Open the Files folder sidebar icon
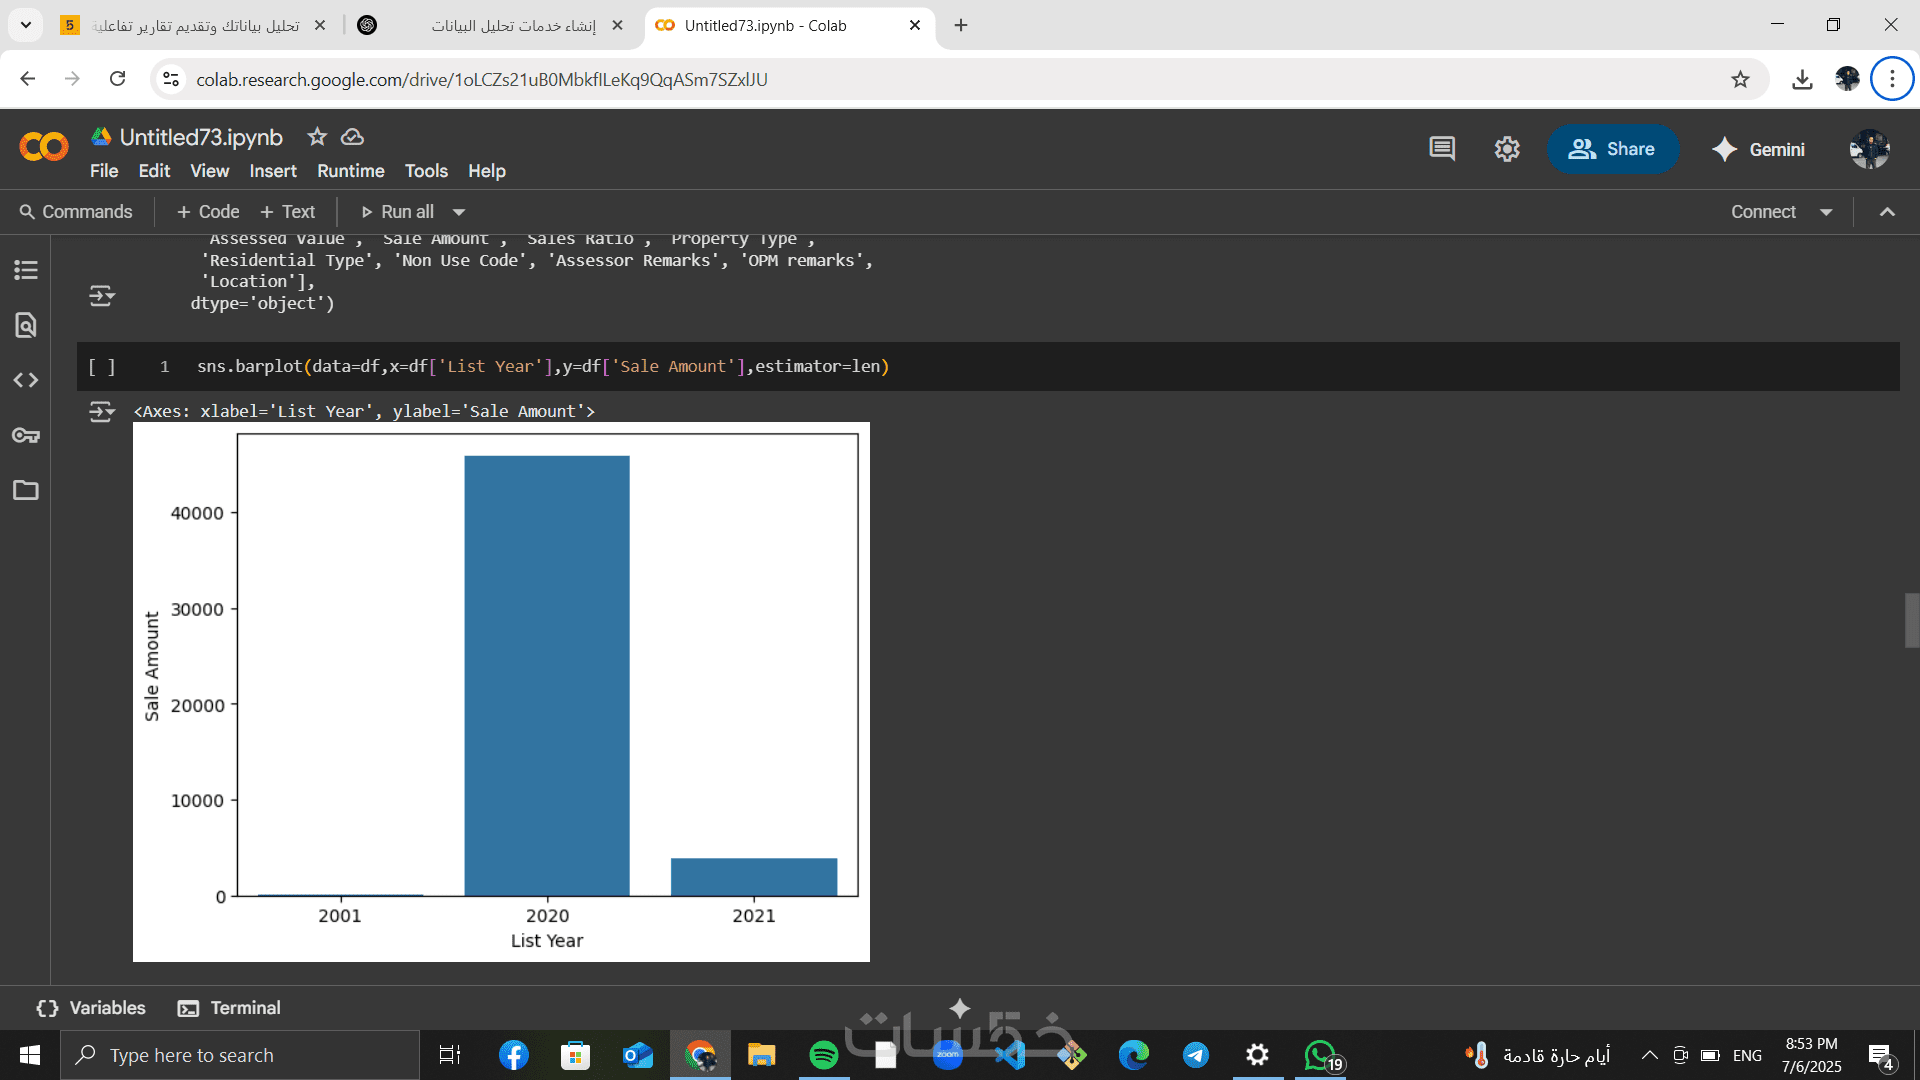 point(26,490)
